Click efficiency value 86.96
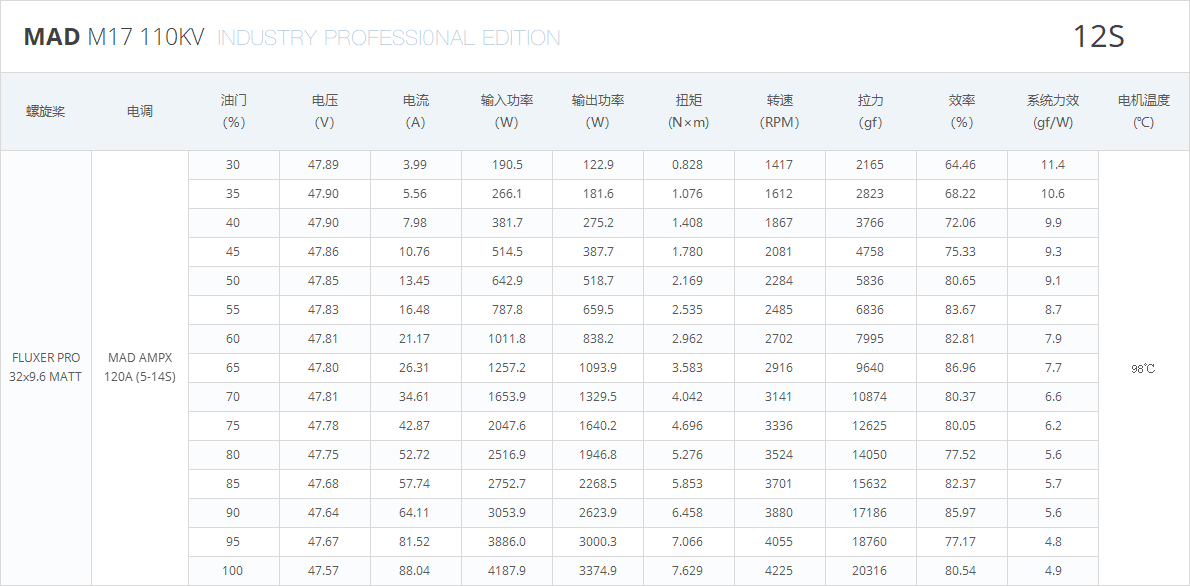 point(961,367)
